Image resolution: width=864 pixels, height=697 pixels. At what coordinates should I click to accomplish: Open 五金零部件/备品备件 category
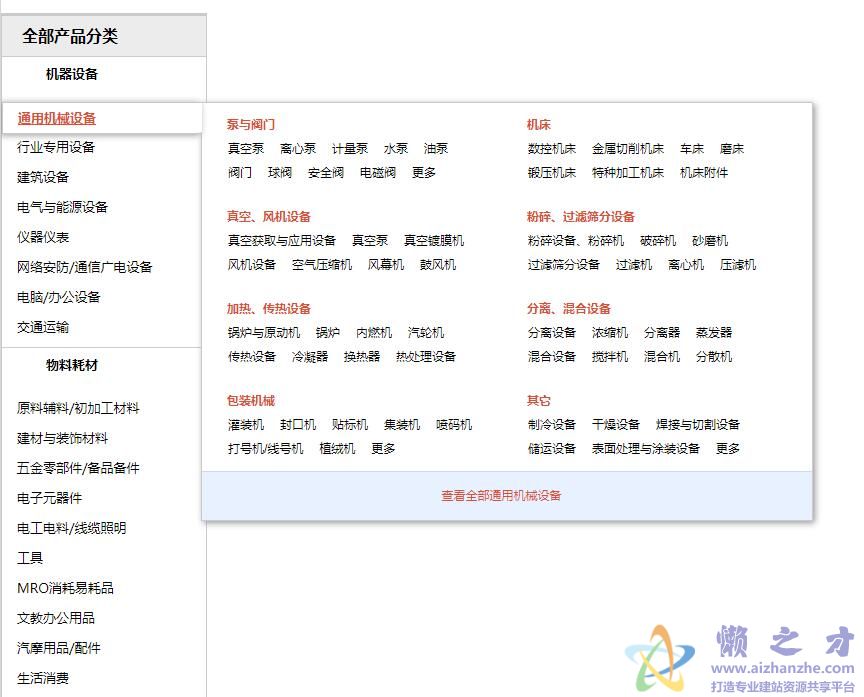pyautogui.click(x=78, y=468)
